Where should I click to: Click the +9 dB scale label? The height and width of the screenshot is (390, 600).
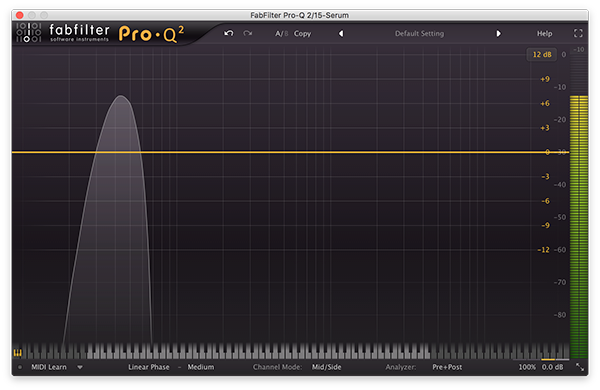(x=545, y=79)
